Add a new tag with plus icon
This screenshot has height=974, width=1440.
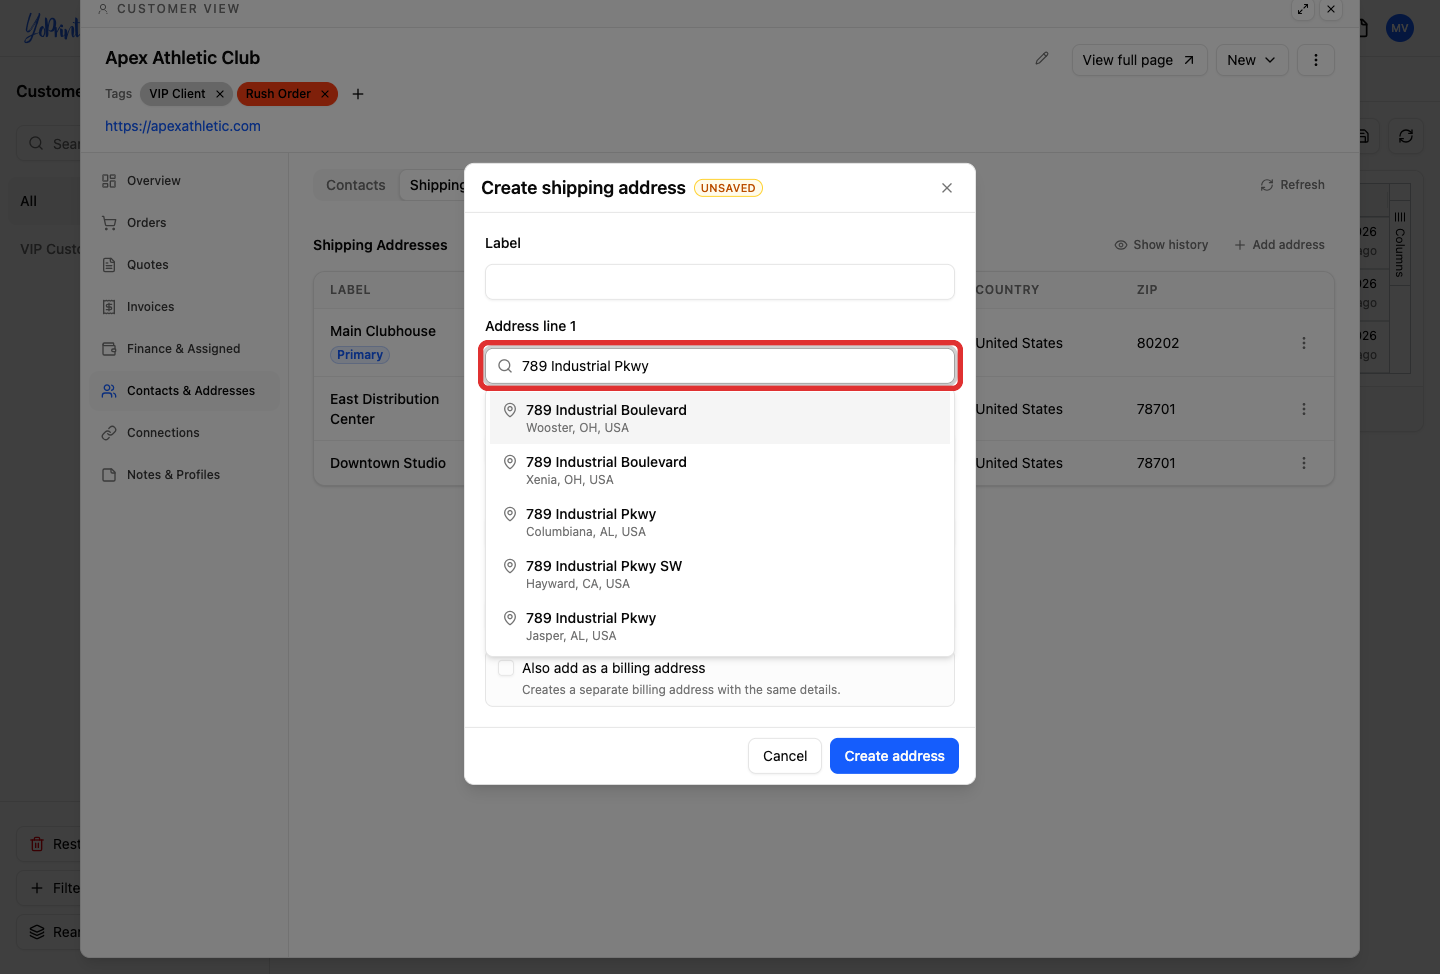tap(358, 94)
